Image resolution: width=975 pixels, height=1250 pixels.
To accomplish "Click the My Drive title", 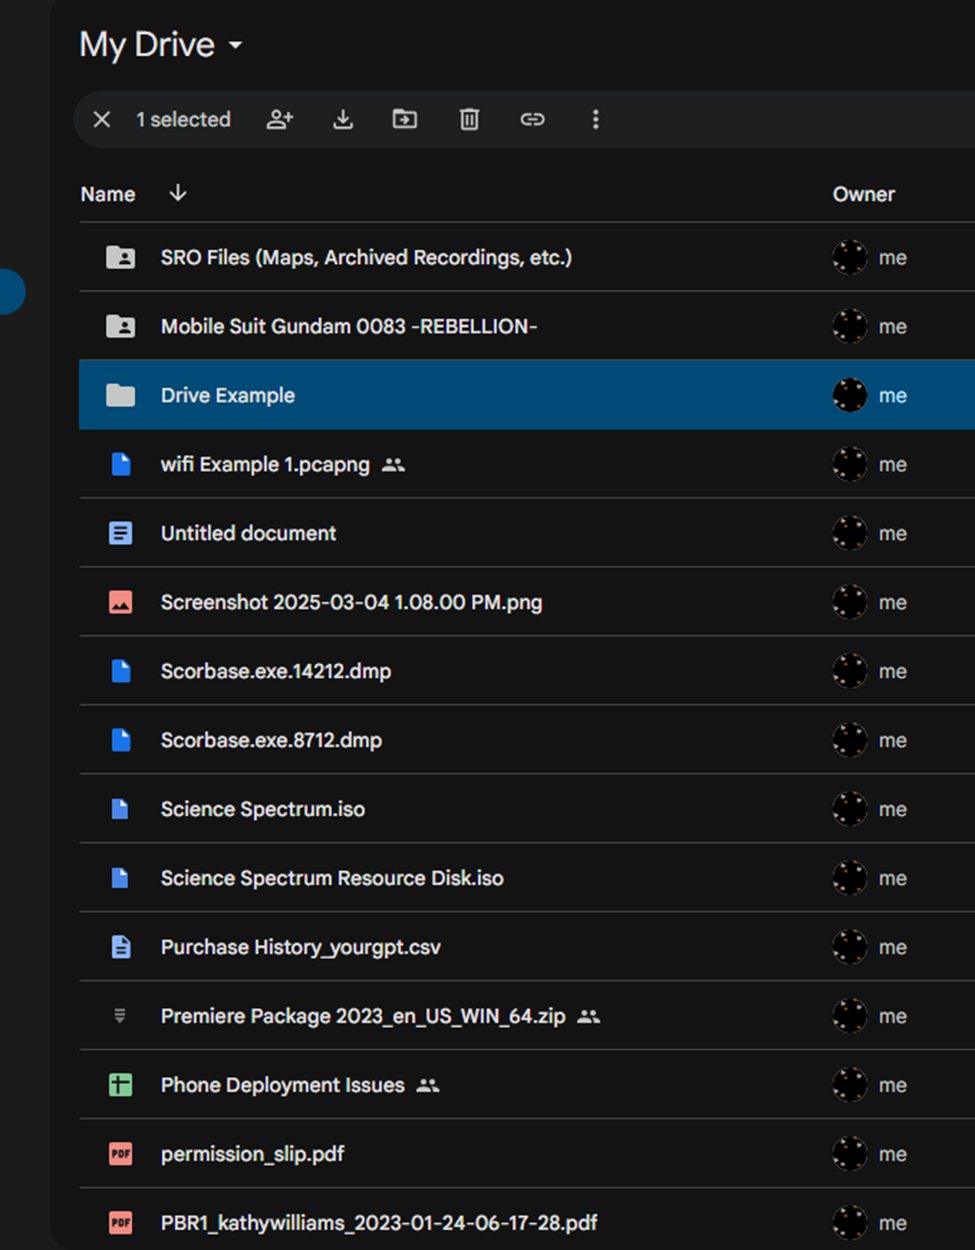I will click(147, 45).
